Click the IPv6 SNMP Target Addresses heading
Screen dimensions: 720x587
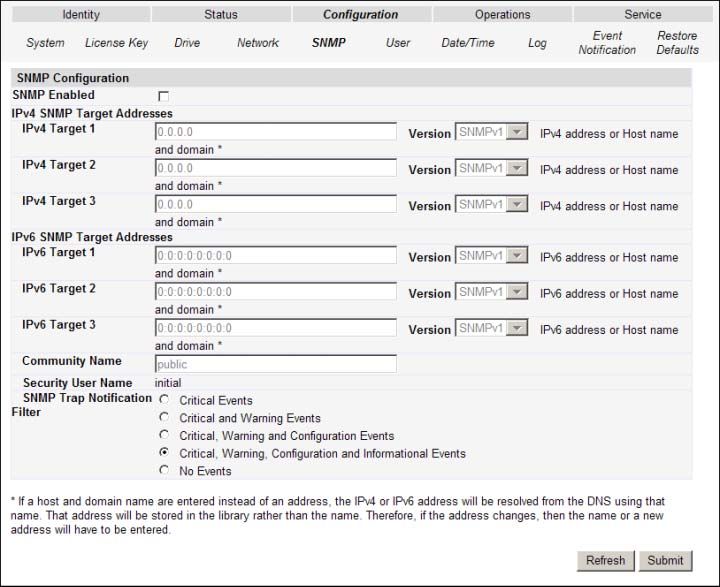click(x=92, y=237)
